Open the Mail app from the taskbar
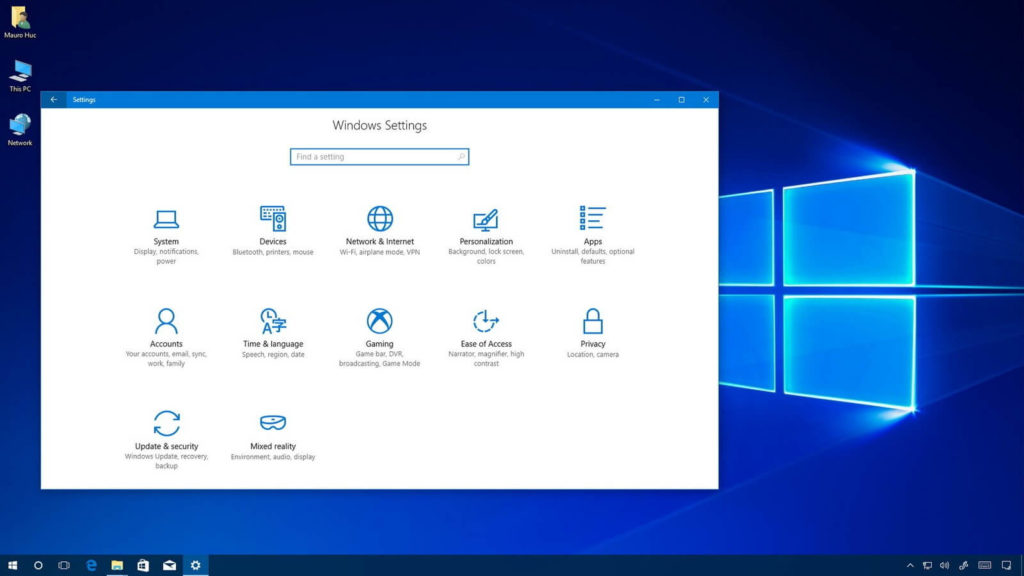This screenshot has width=1024, height=576. coord(169,565)
